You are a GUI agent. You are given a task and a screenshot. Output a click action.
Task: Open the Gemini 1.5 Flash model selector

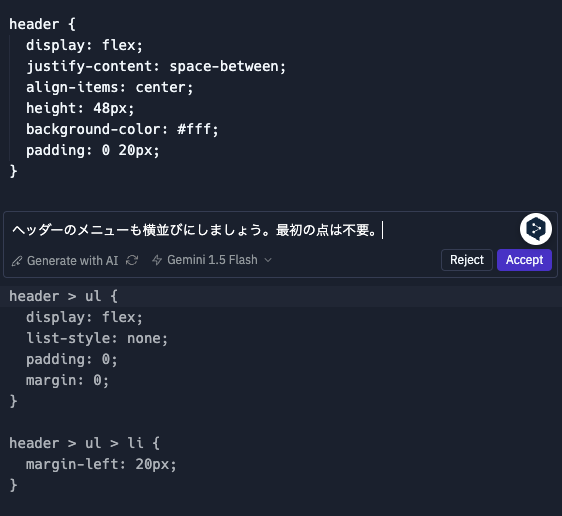[x=212, y=260]
